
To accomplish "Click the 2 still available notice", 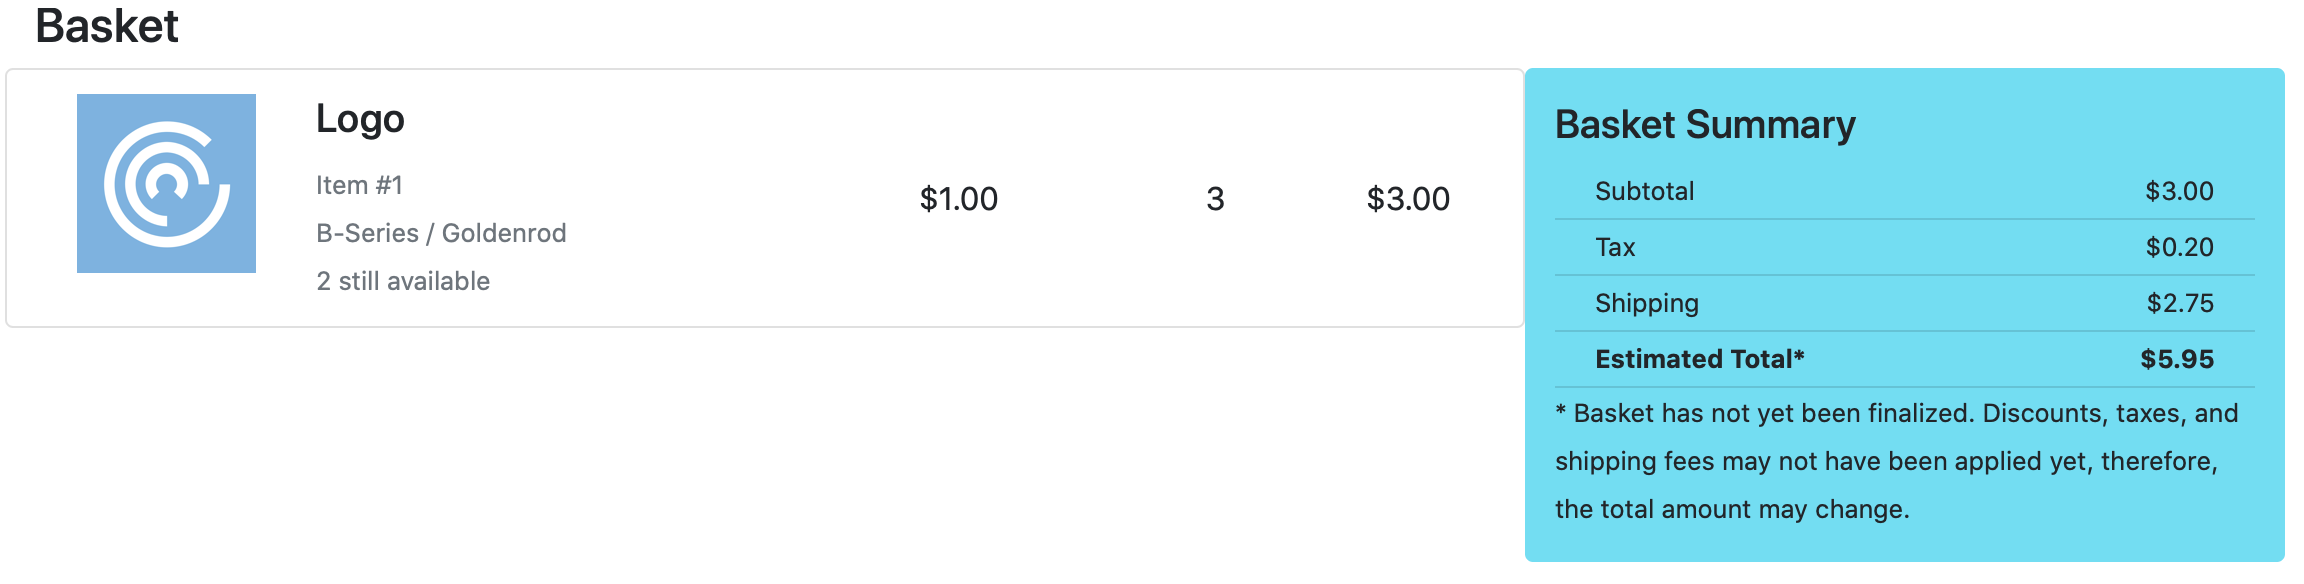I will point(403,281).
